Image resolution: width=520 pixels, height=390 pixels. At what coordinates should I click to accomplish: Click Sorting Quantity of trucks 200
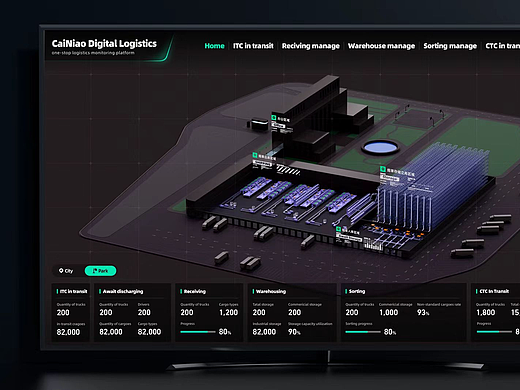coord(352,312)
